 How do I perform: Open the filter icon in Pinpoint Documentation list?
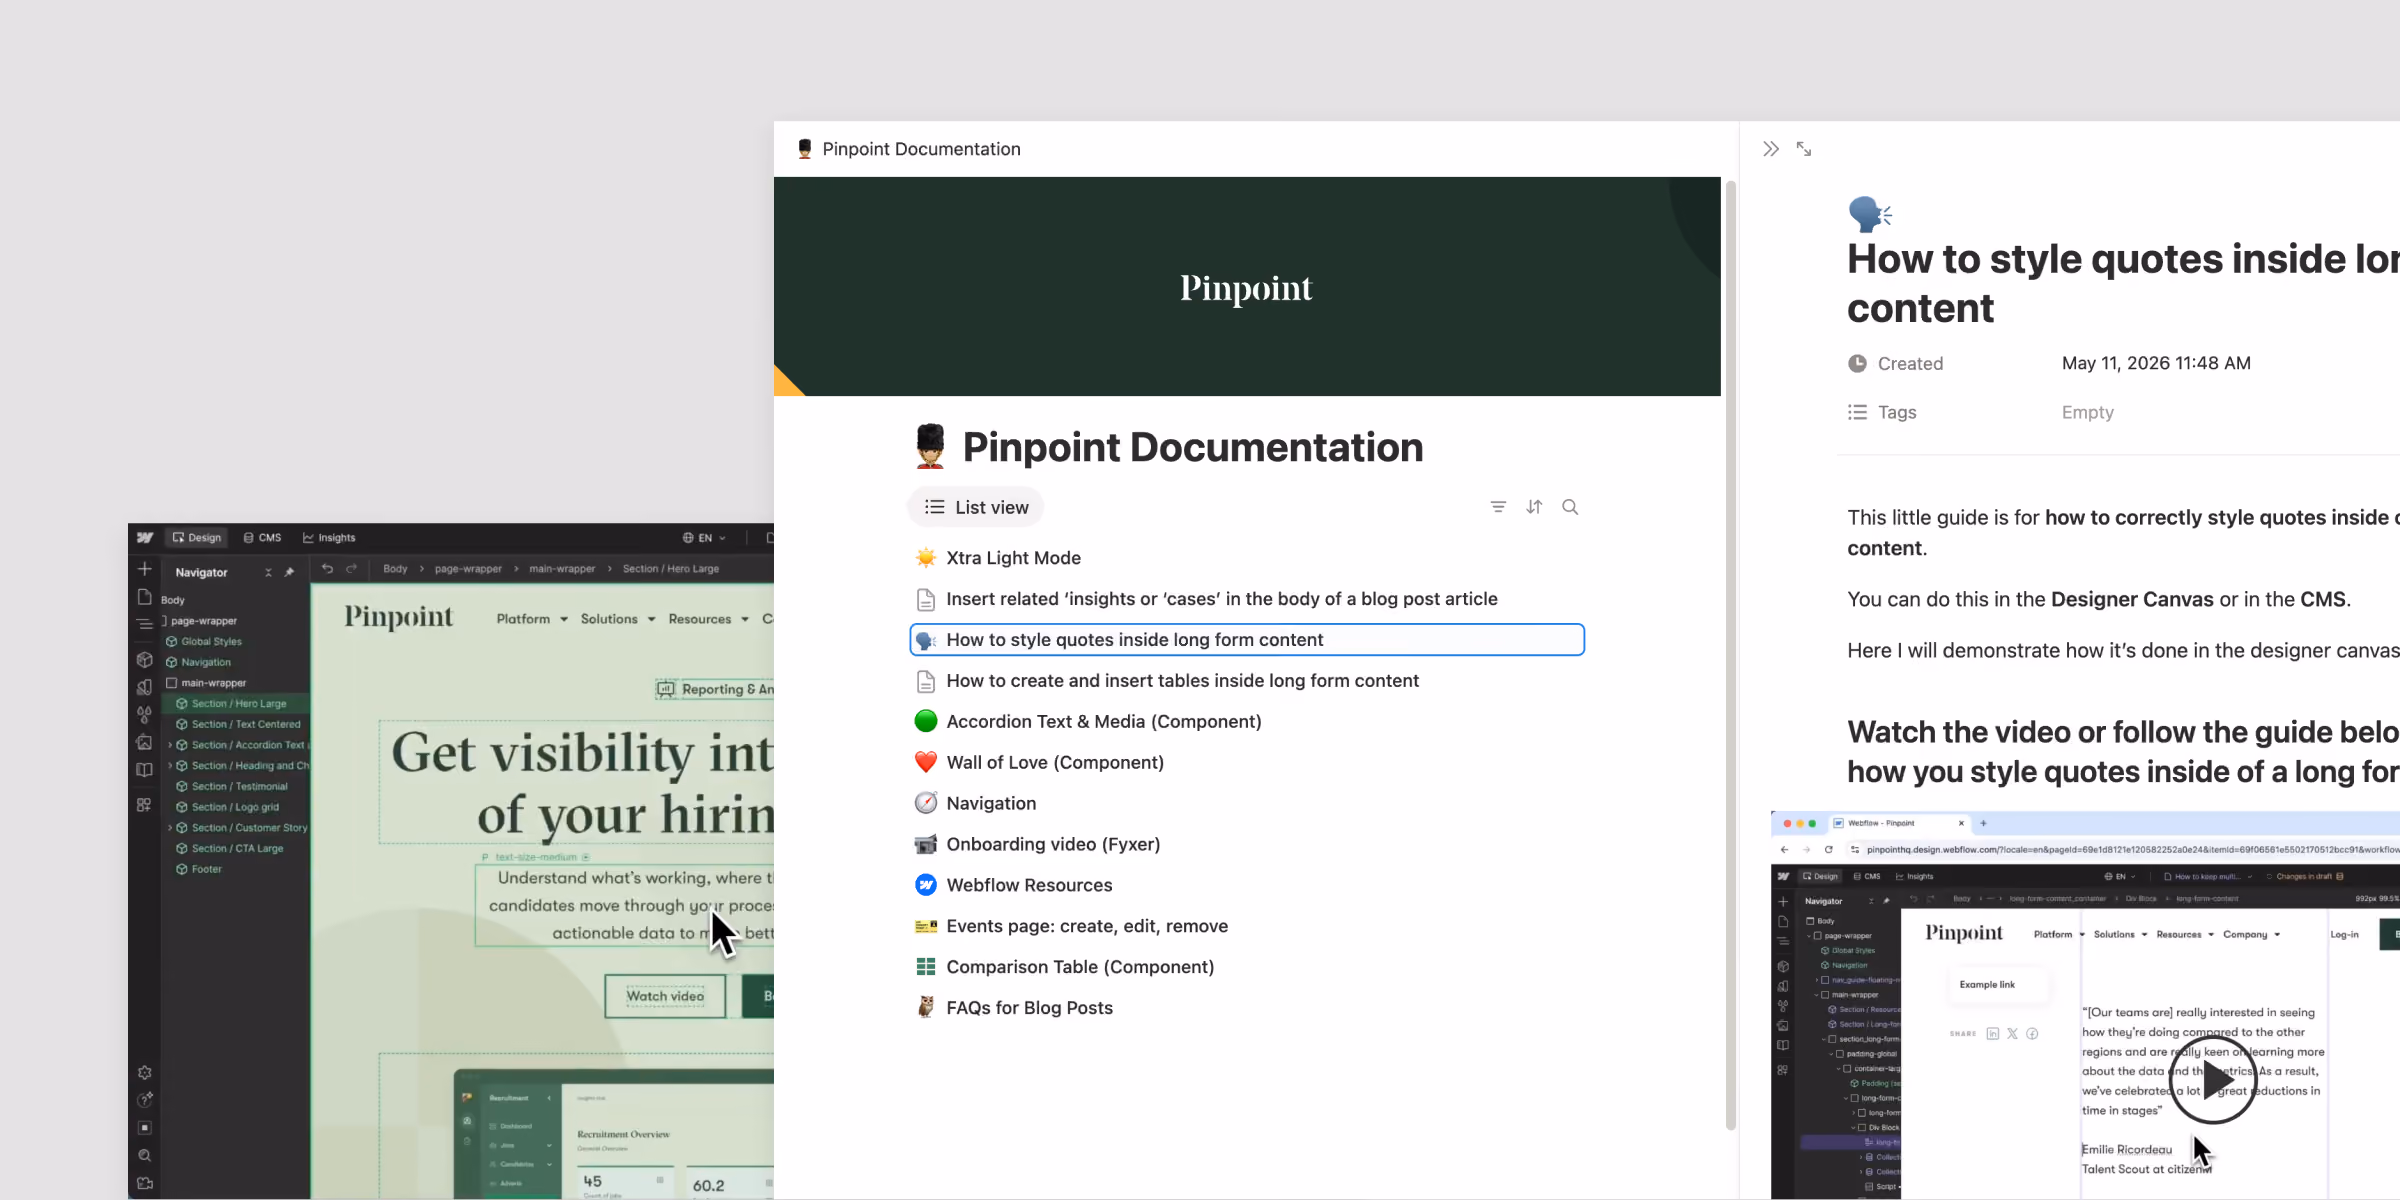pos(1498,507)
